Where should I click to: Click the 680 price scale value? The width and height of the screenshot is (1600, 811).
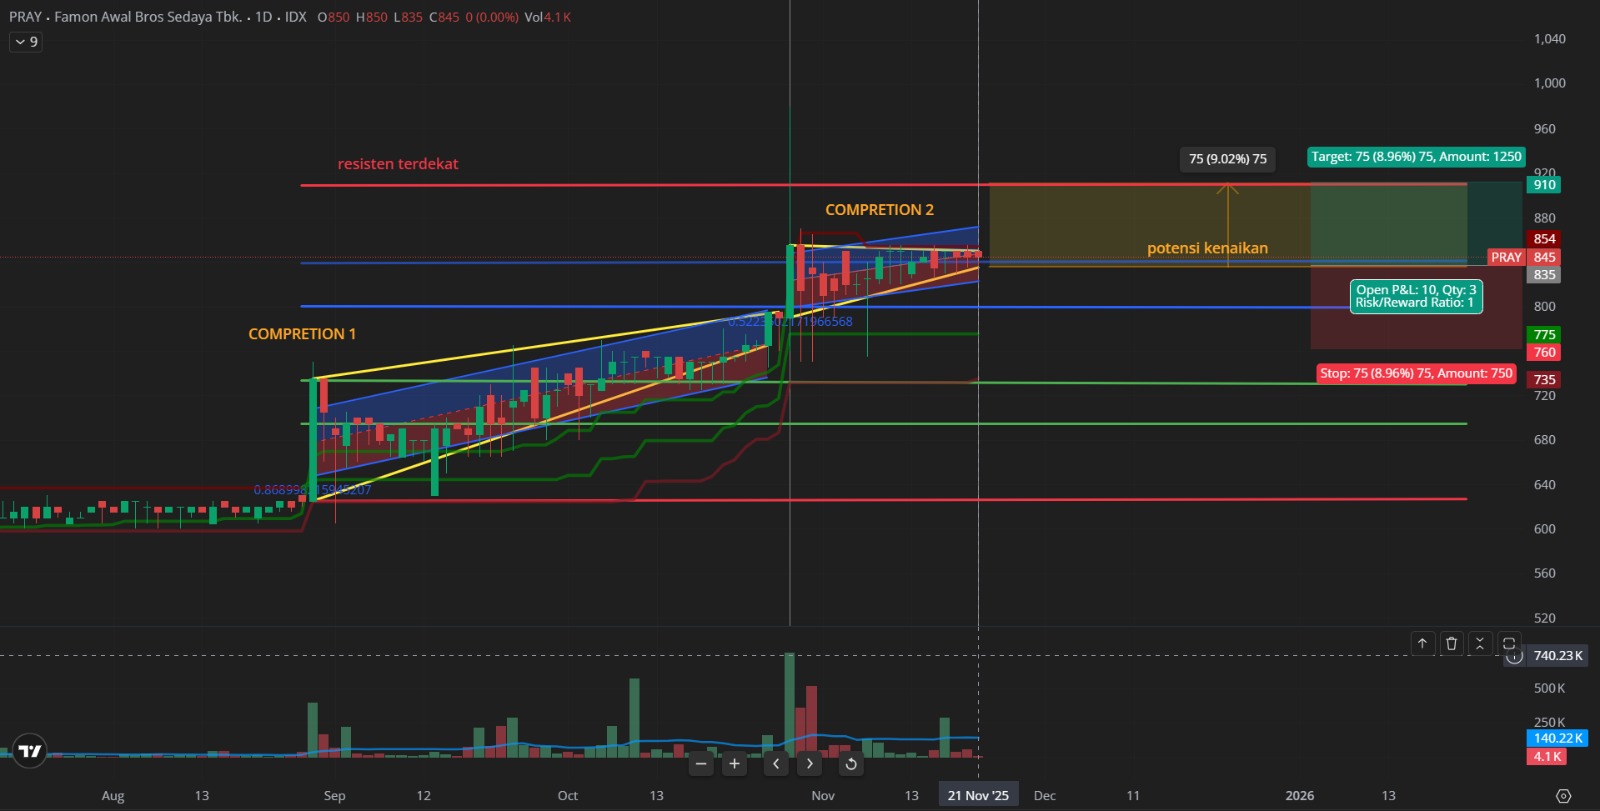coord(1544,440)
